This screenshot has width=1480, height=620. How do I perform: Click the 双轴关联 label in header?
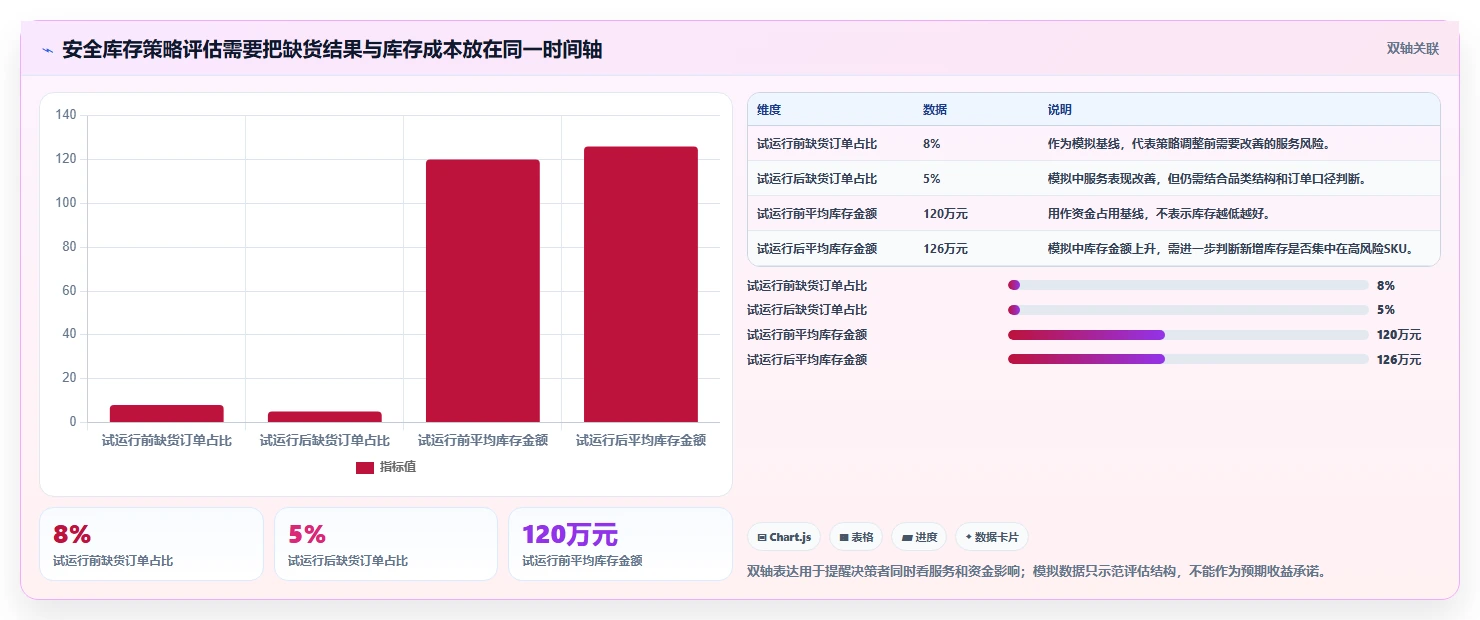click(1412, 48)
